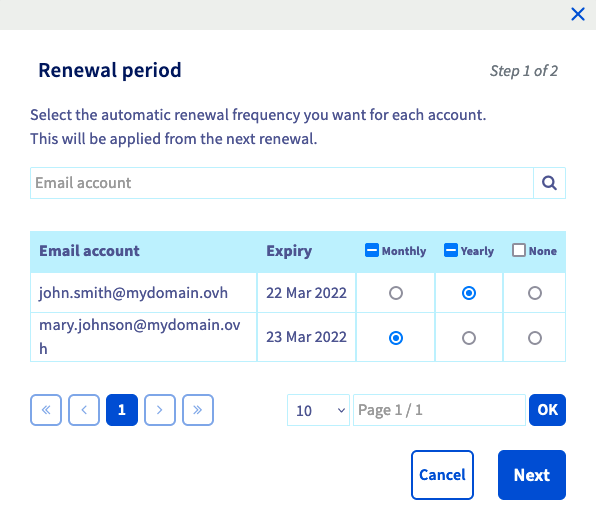This screenshot has height=517, width=596.
Task: Toggle the Monthly column header checkbox
Action: pos(372,251)
